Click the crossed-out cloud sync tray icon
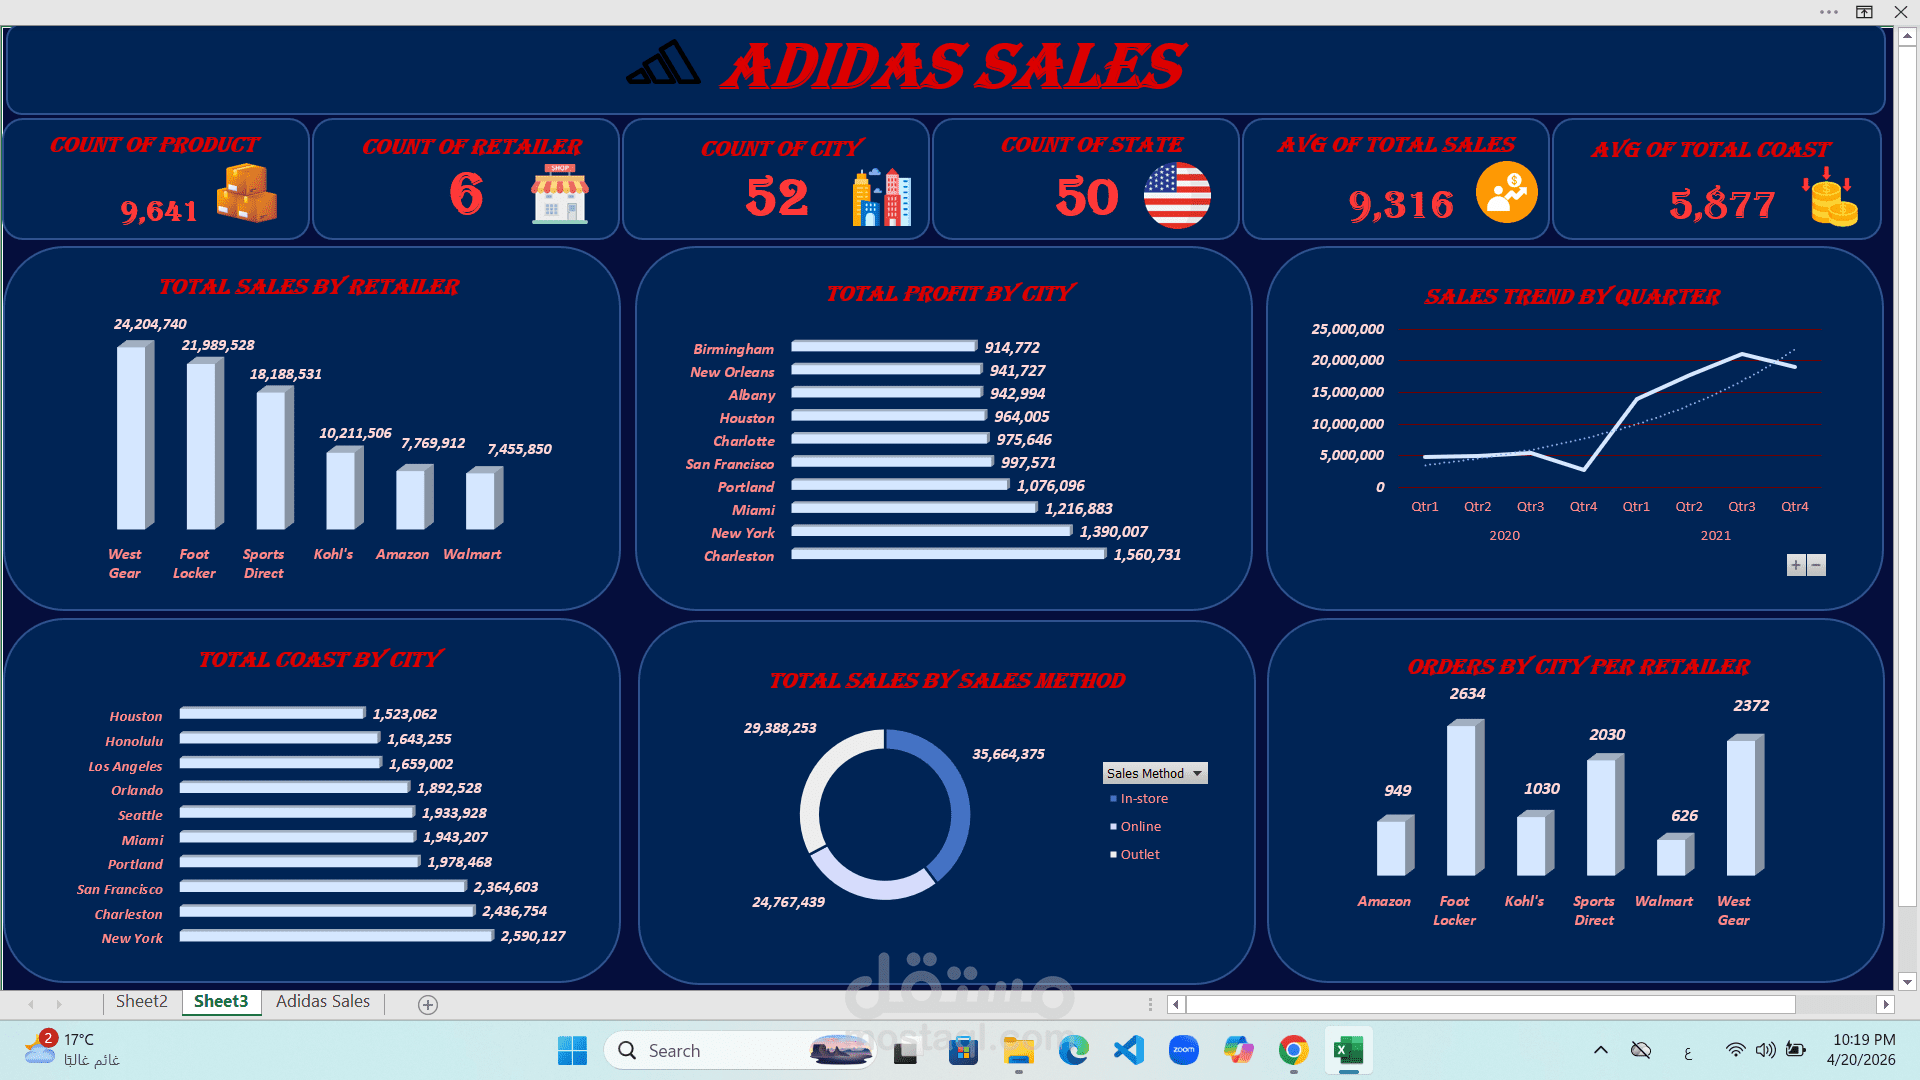The height and width of the screenshot is (1080, 1920). tap(1641, 1050)
